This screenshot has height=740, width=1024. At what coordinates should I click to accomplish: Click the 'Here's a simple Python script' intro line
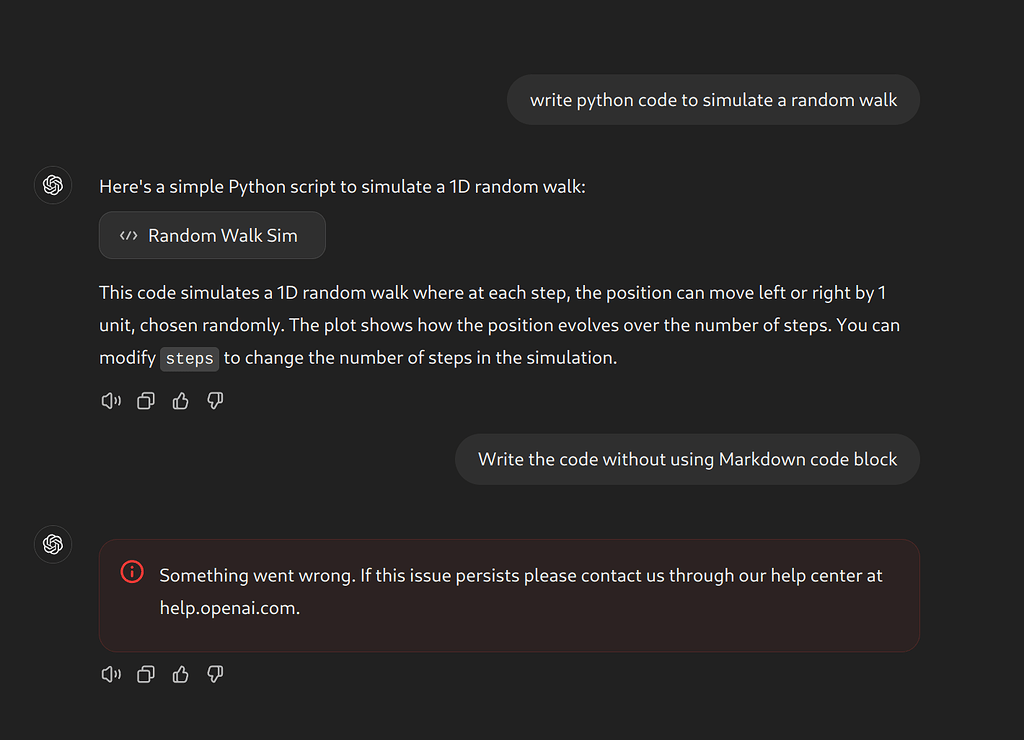(342, 187)
